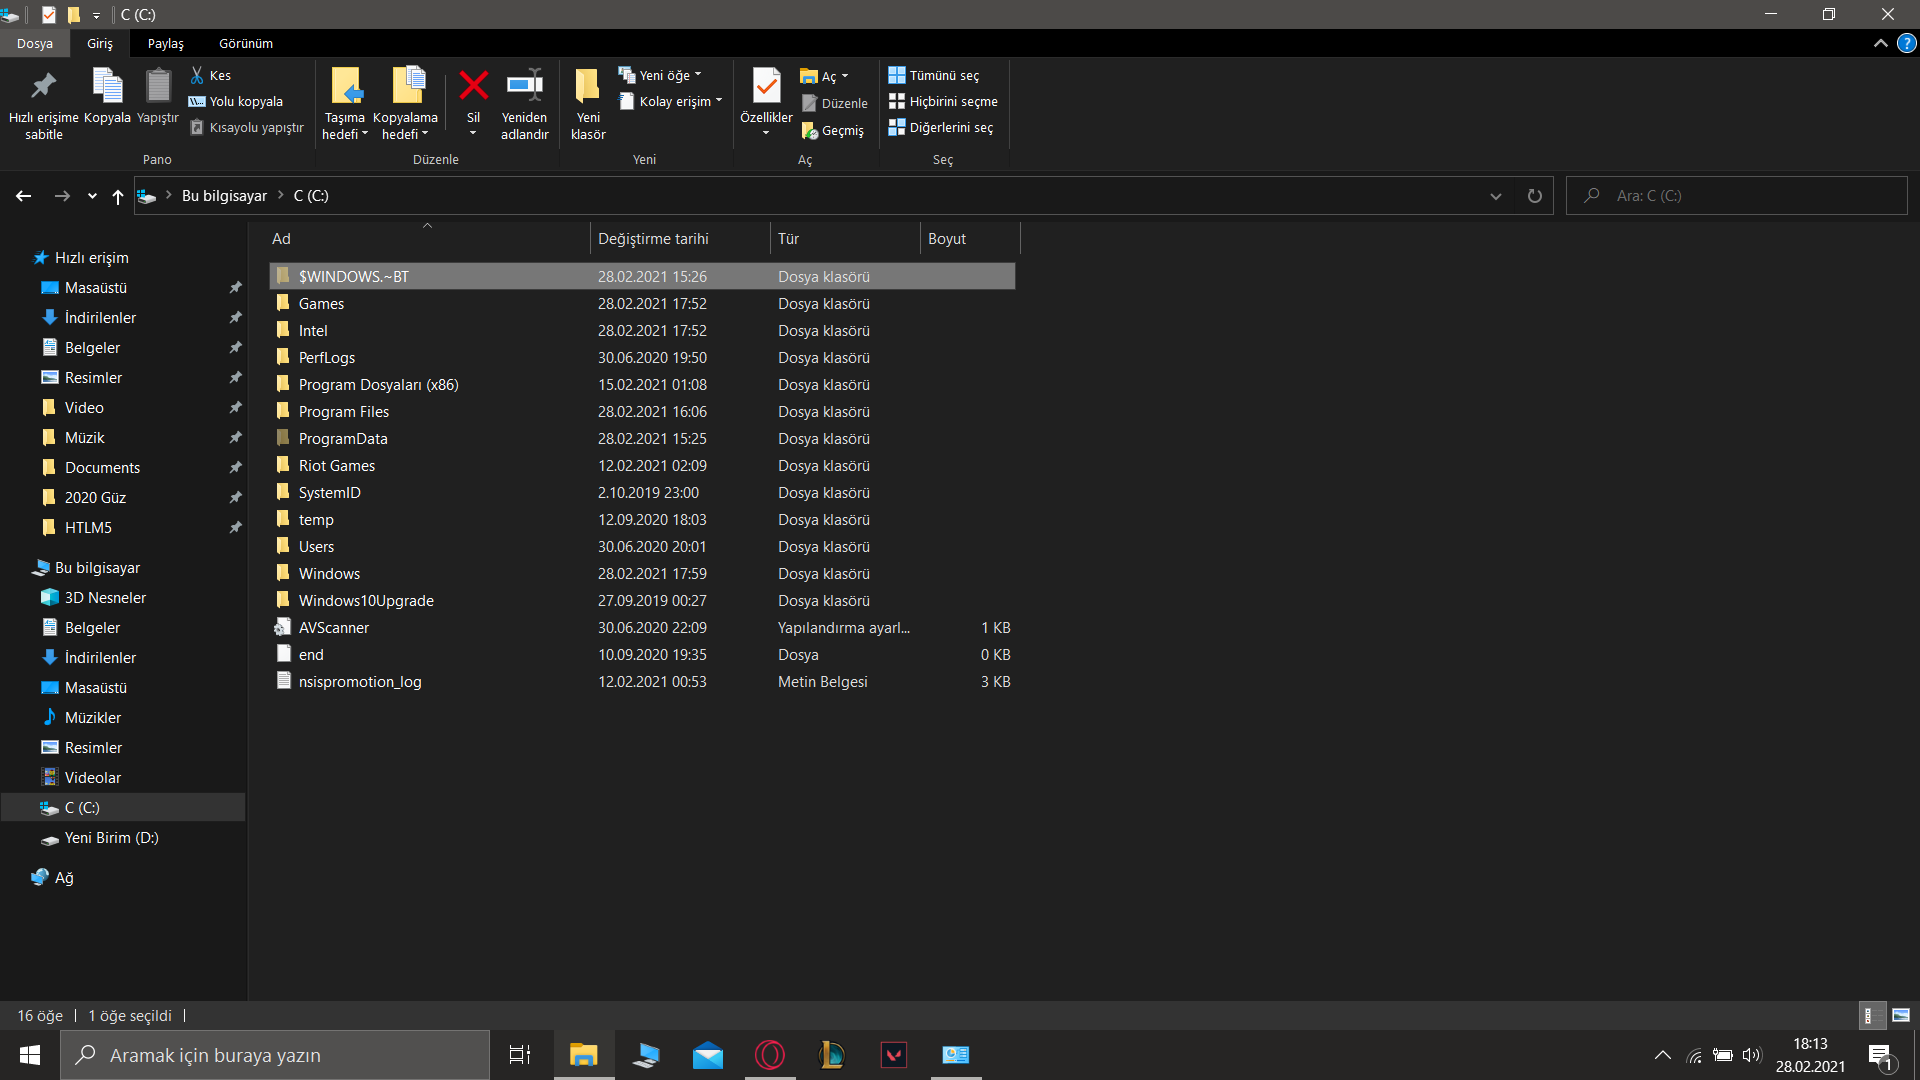Create a new folder with Yeni klasör
Image resolution: width=1920 pixels, height=1080 pixels.
[x=588, y=104]
